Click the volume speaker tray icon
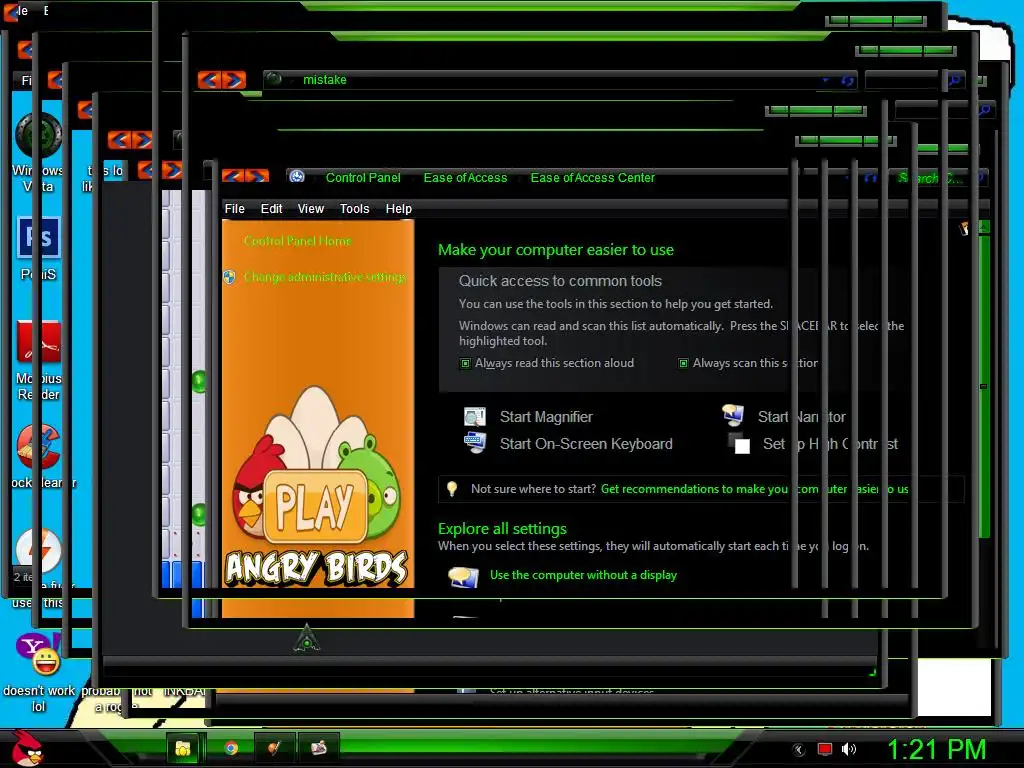This screenshot has width=1024, height=768. [849, 749]
